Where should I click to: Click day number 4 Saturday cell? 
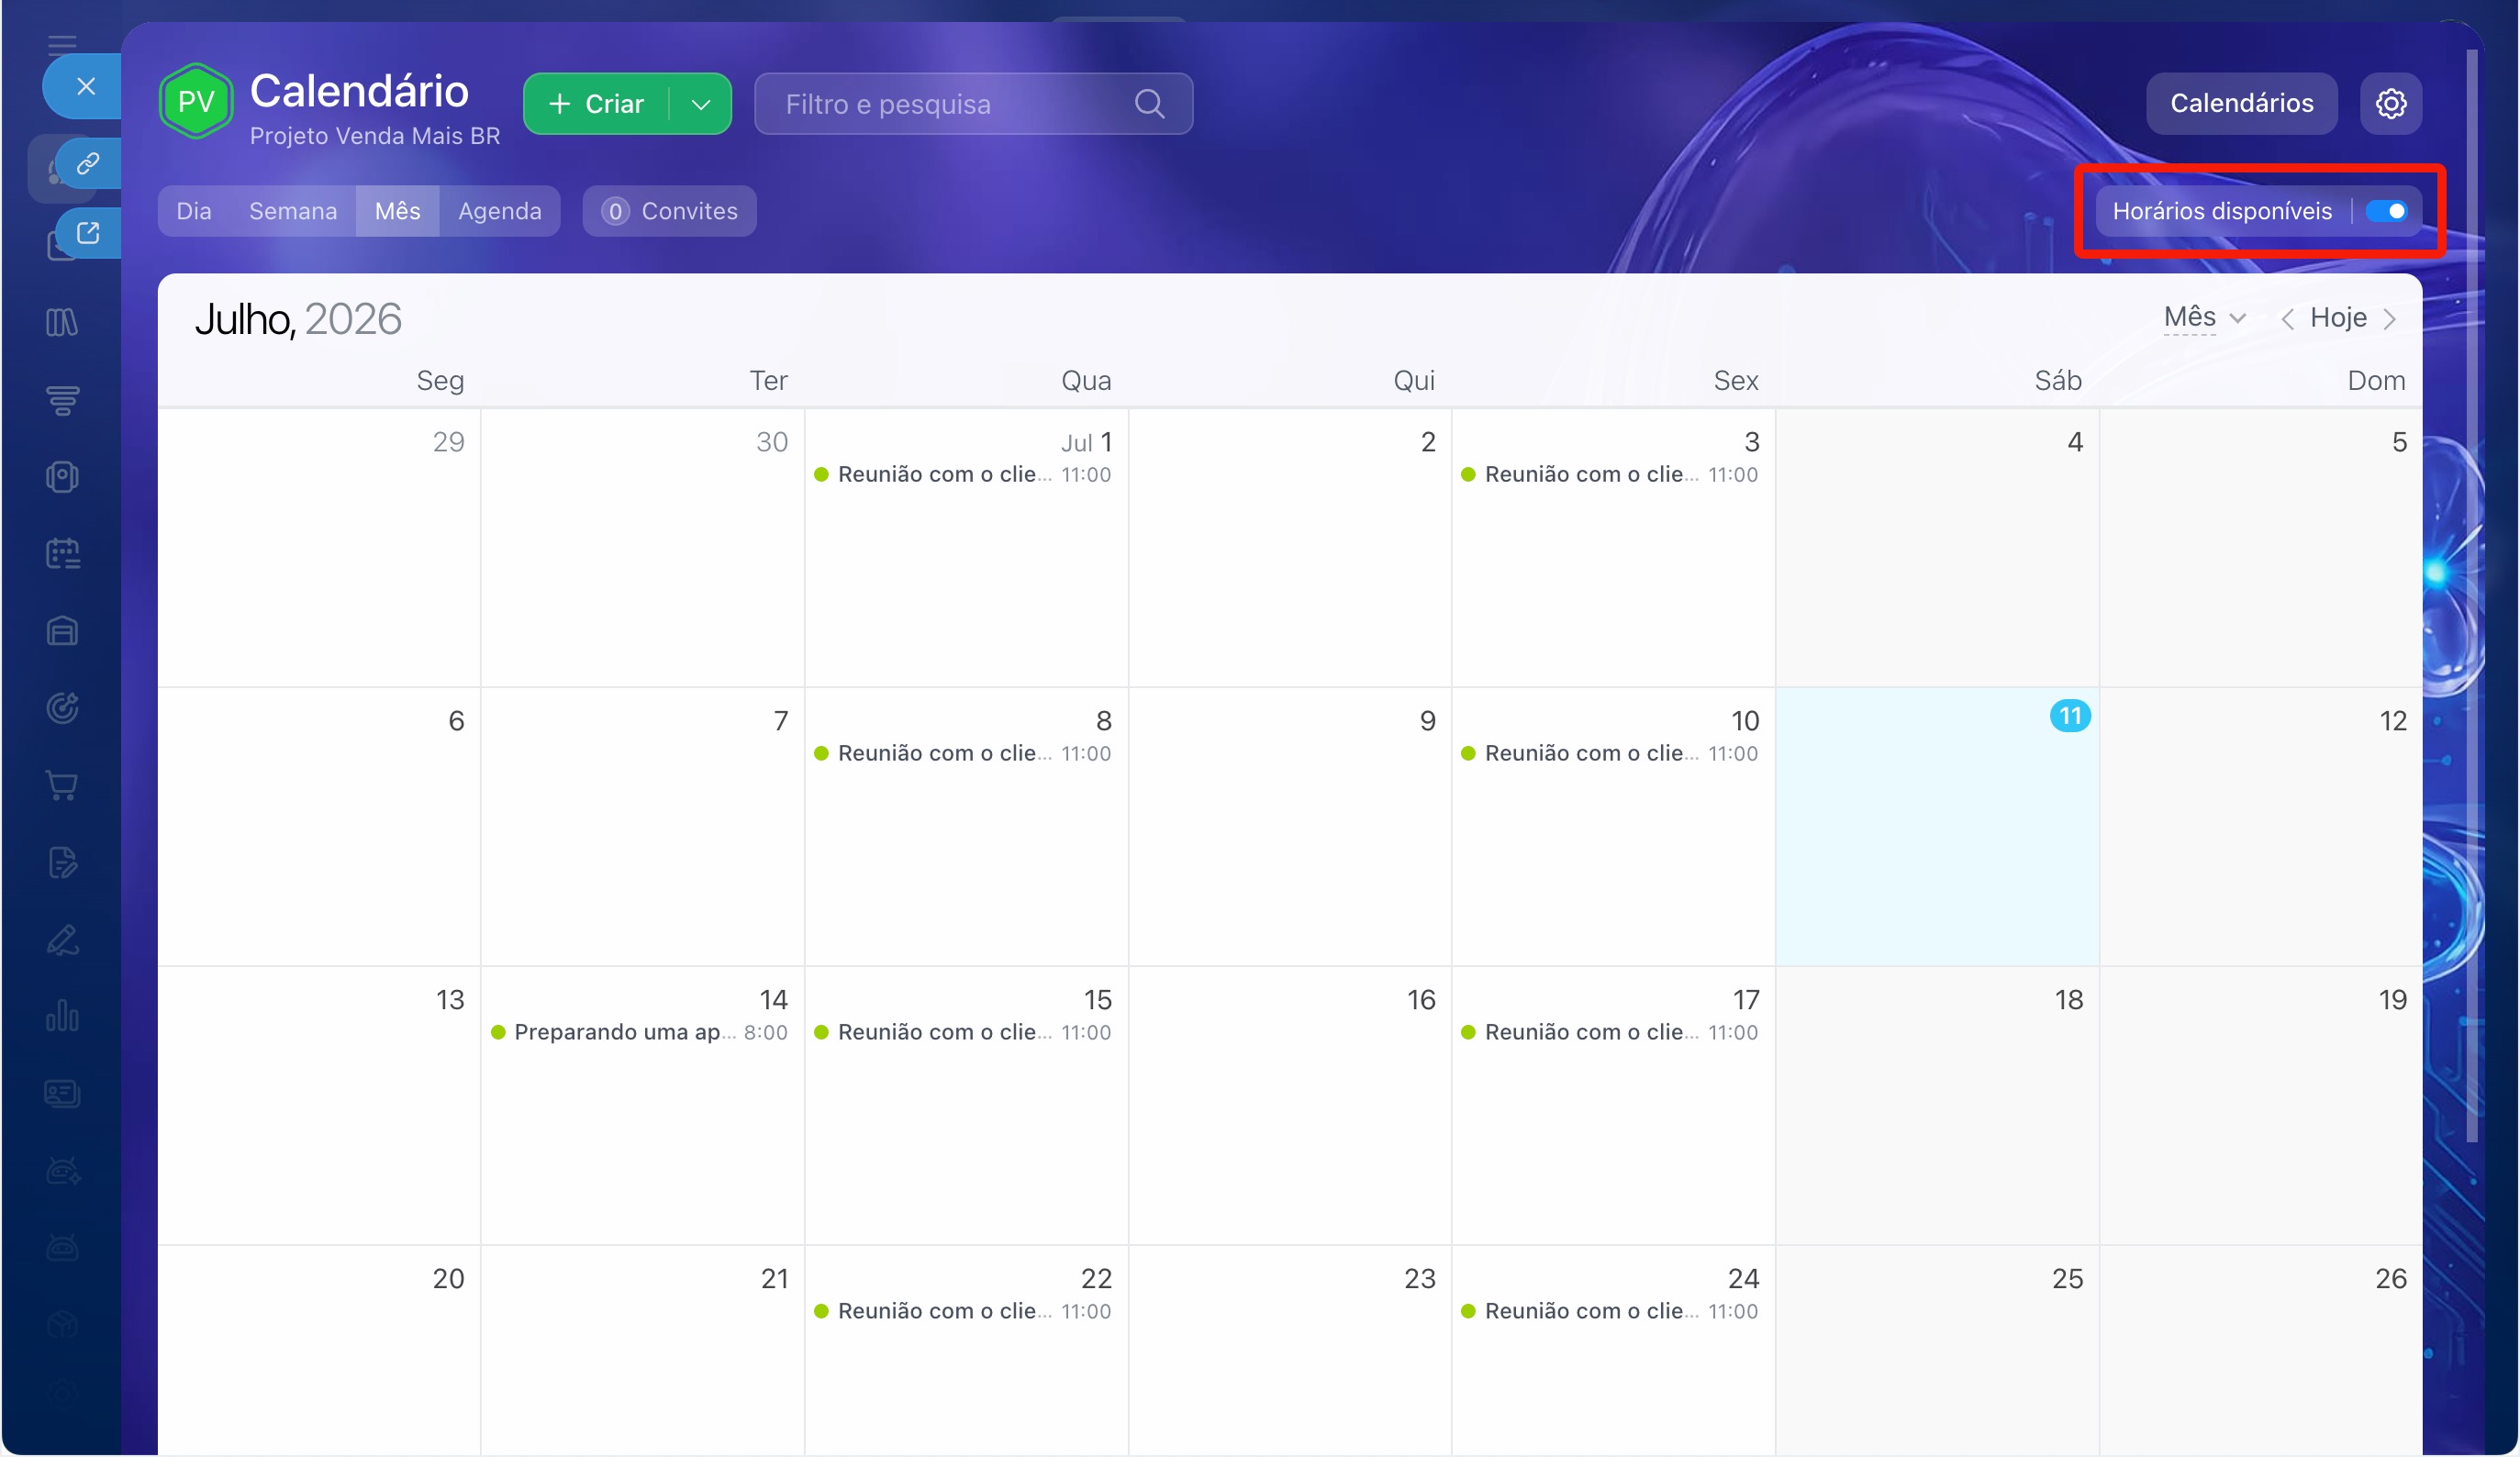coord(2075,442)
